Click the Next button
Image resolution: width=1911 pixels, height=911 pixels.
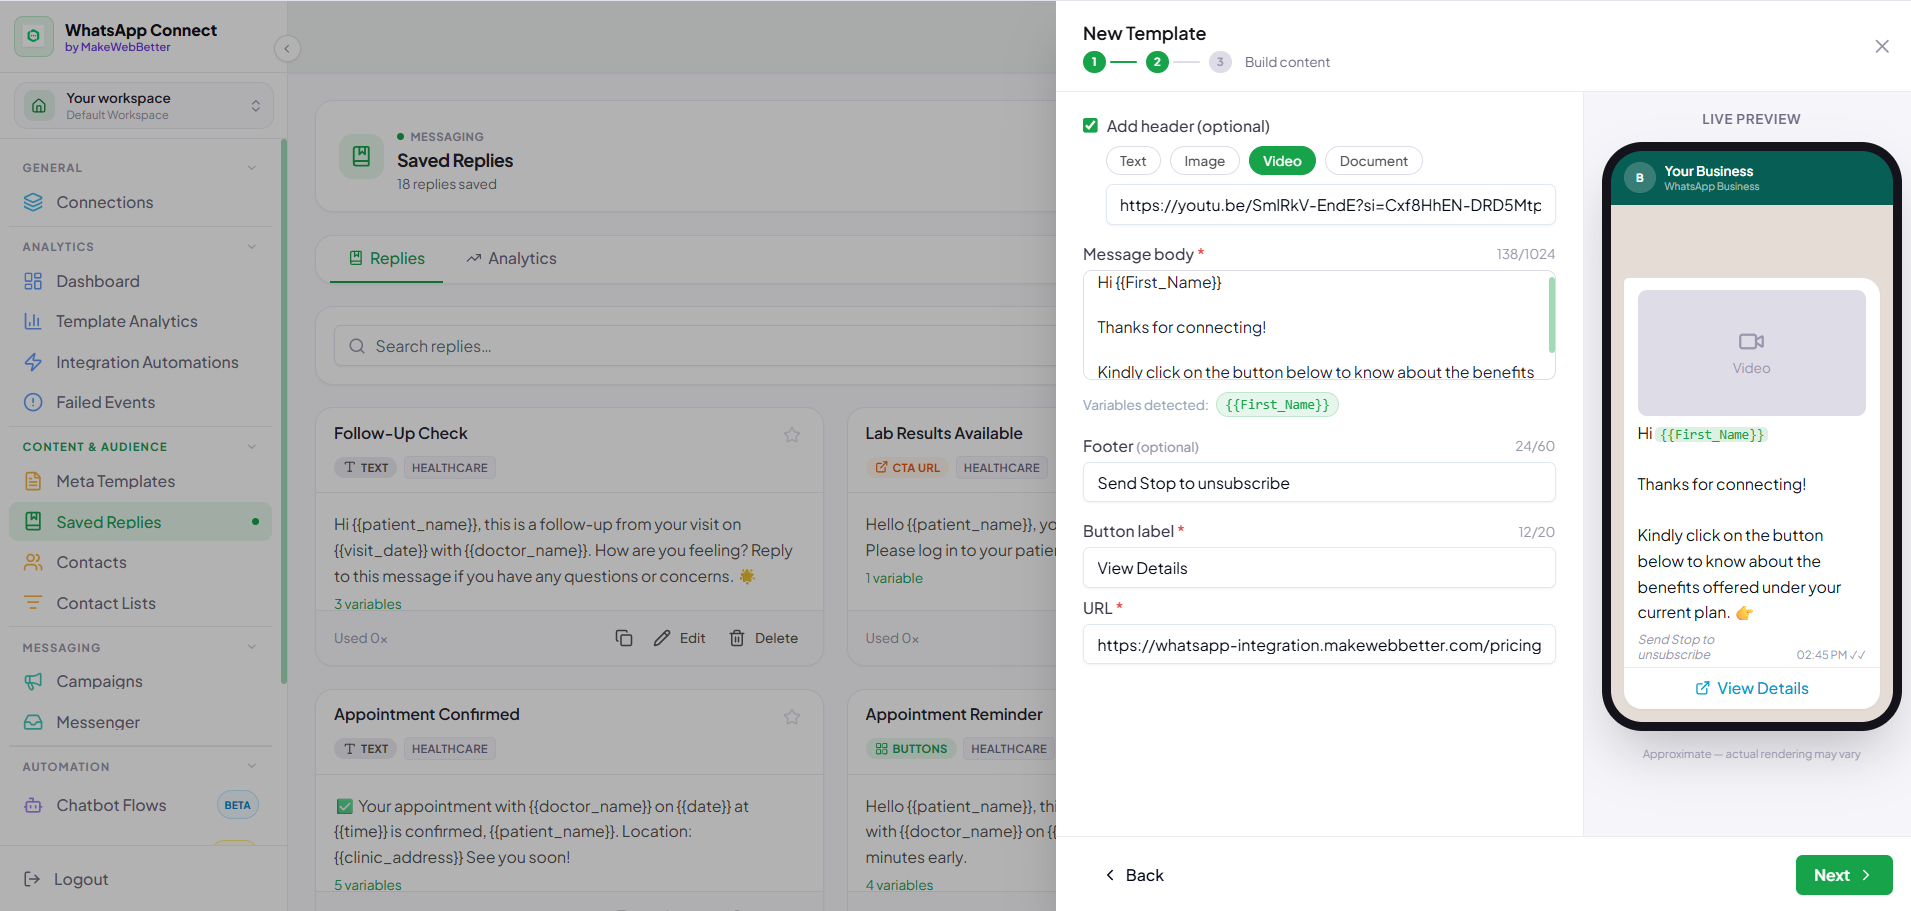(1843, 875)
